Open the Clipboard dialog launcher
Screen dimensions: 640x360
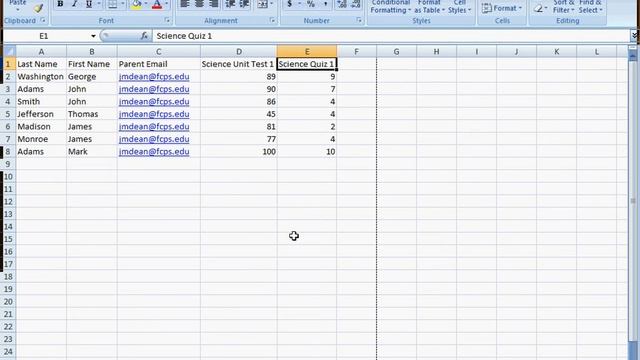43,20
